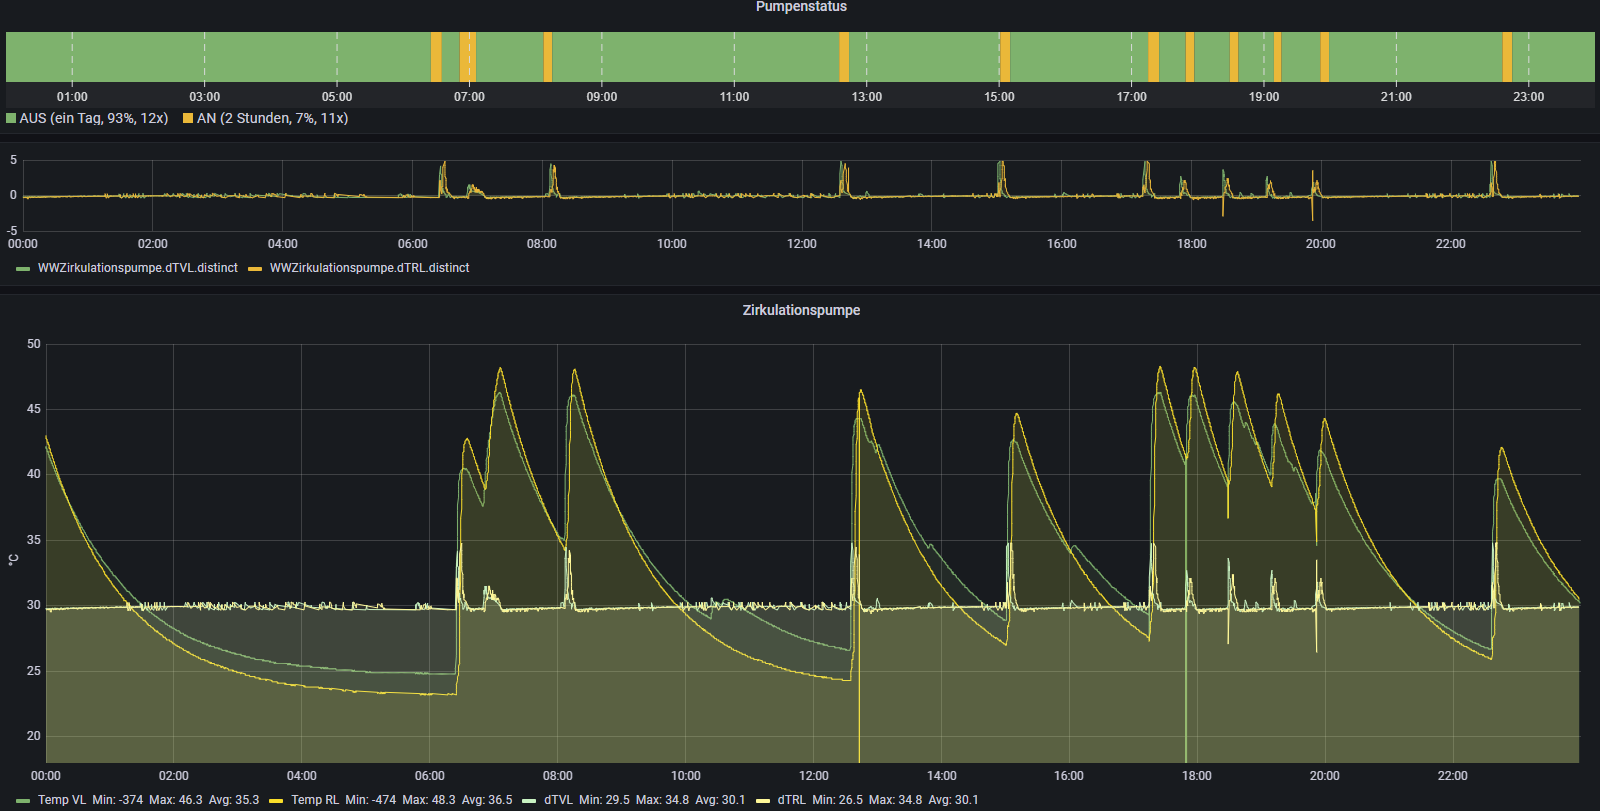Click the color line of WWZirkulationspumpe.dTVL.distinct
The width and height of the screenshot is (1600, 811).
tap(23, 268)
